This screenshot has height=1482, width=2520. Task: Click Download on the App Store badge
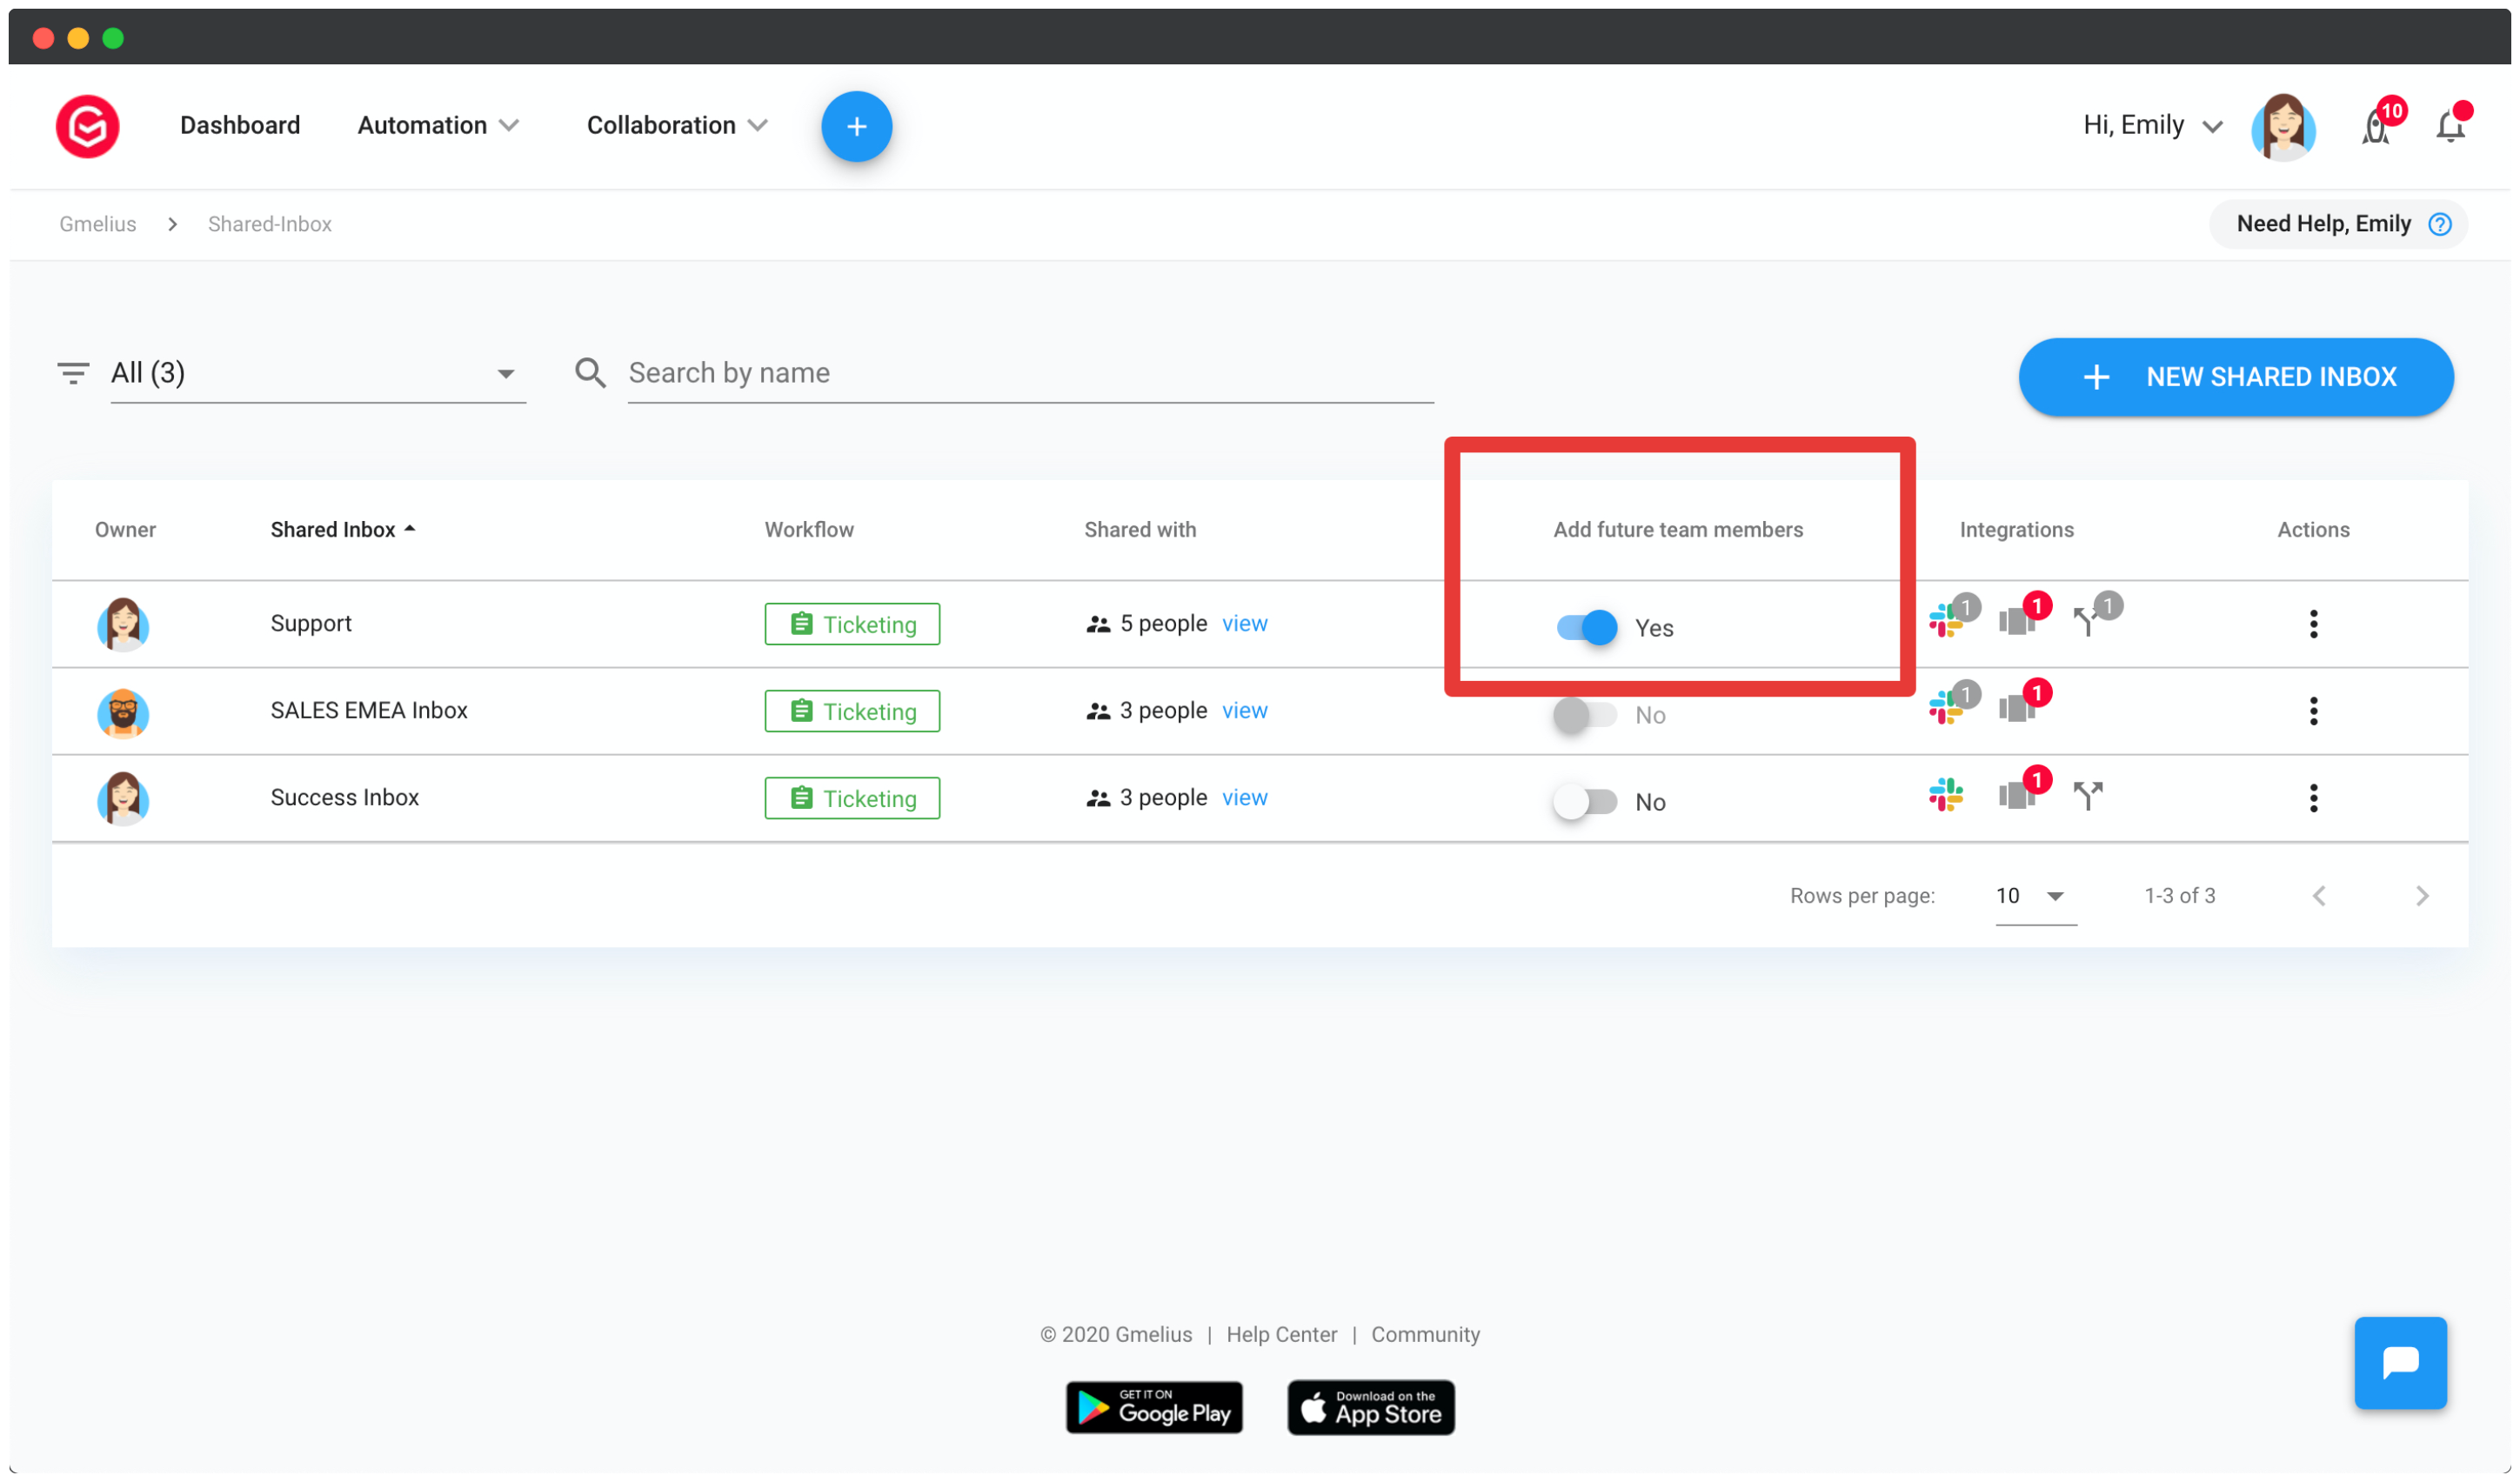pyautogui.click(x=1370, y=1407)
